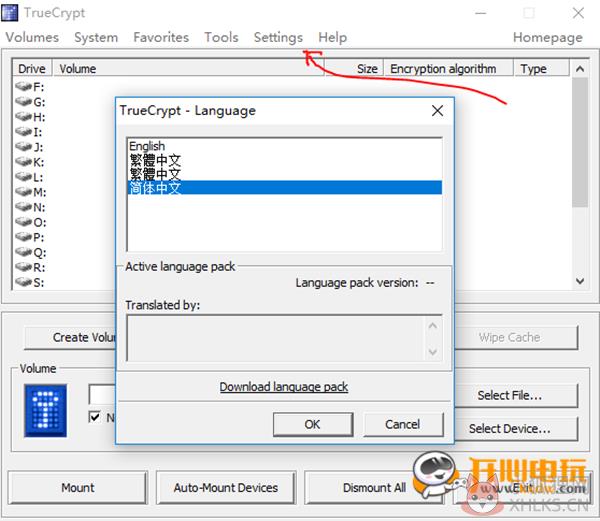Click the Create Volume button
The width and height of the screenshot is (600, 521).
71,337
